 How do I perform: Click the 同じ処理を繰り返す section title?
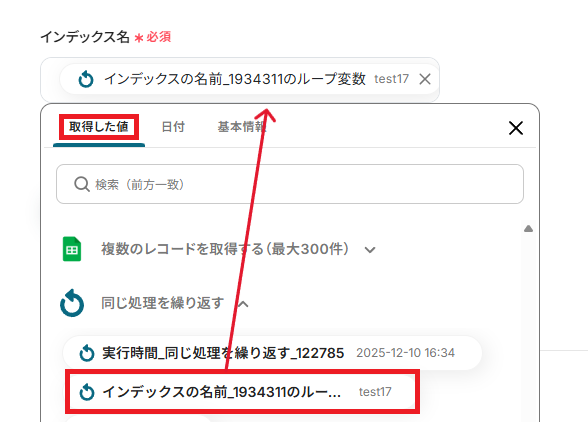point(162,303)
